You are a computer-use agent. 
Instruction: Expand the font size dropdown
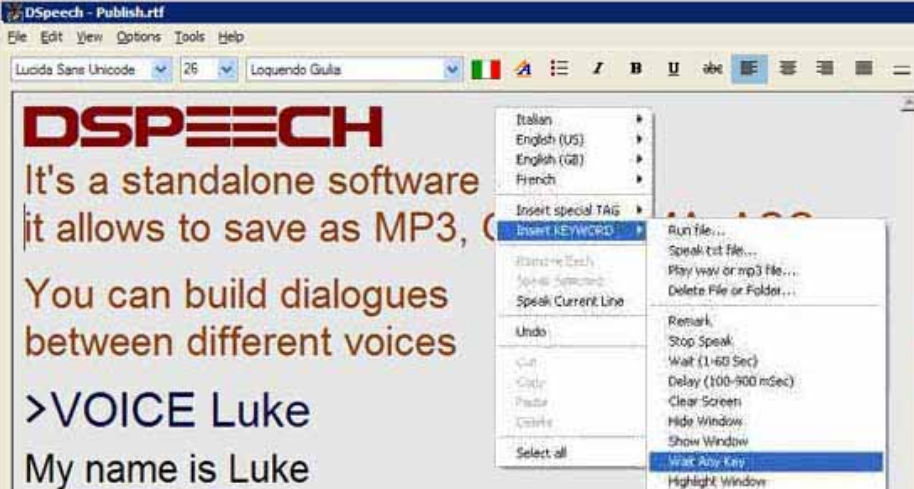[x=226, y=70]
